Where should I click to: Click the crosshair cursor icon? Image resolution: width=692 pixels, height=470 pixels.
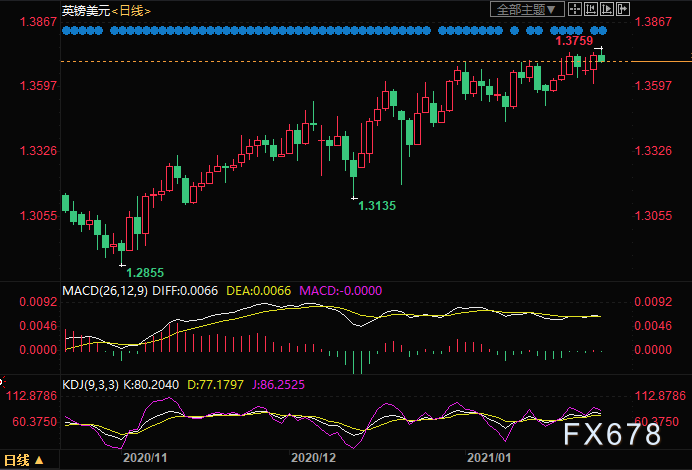(575, 9)
